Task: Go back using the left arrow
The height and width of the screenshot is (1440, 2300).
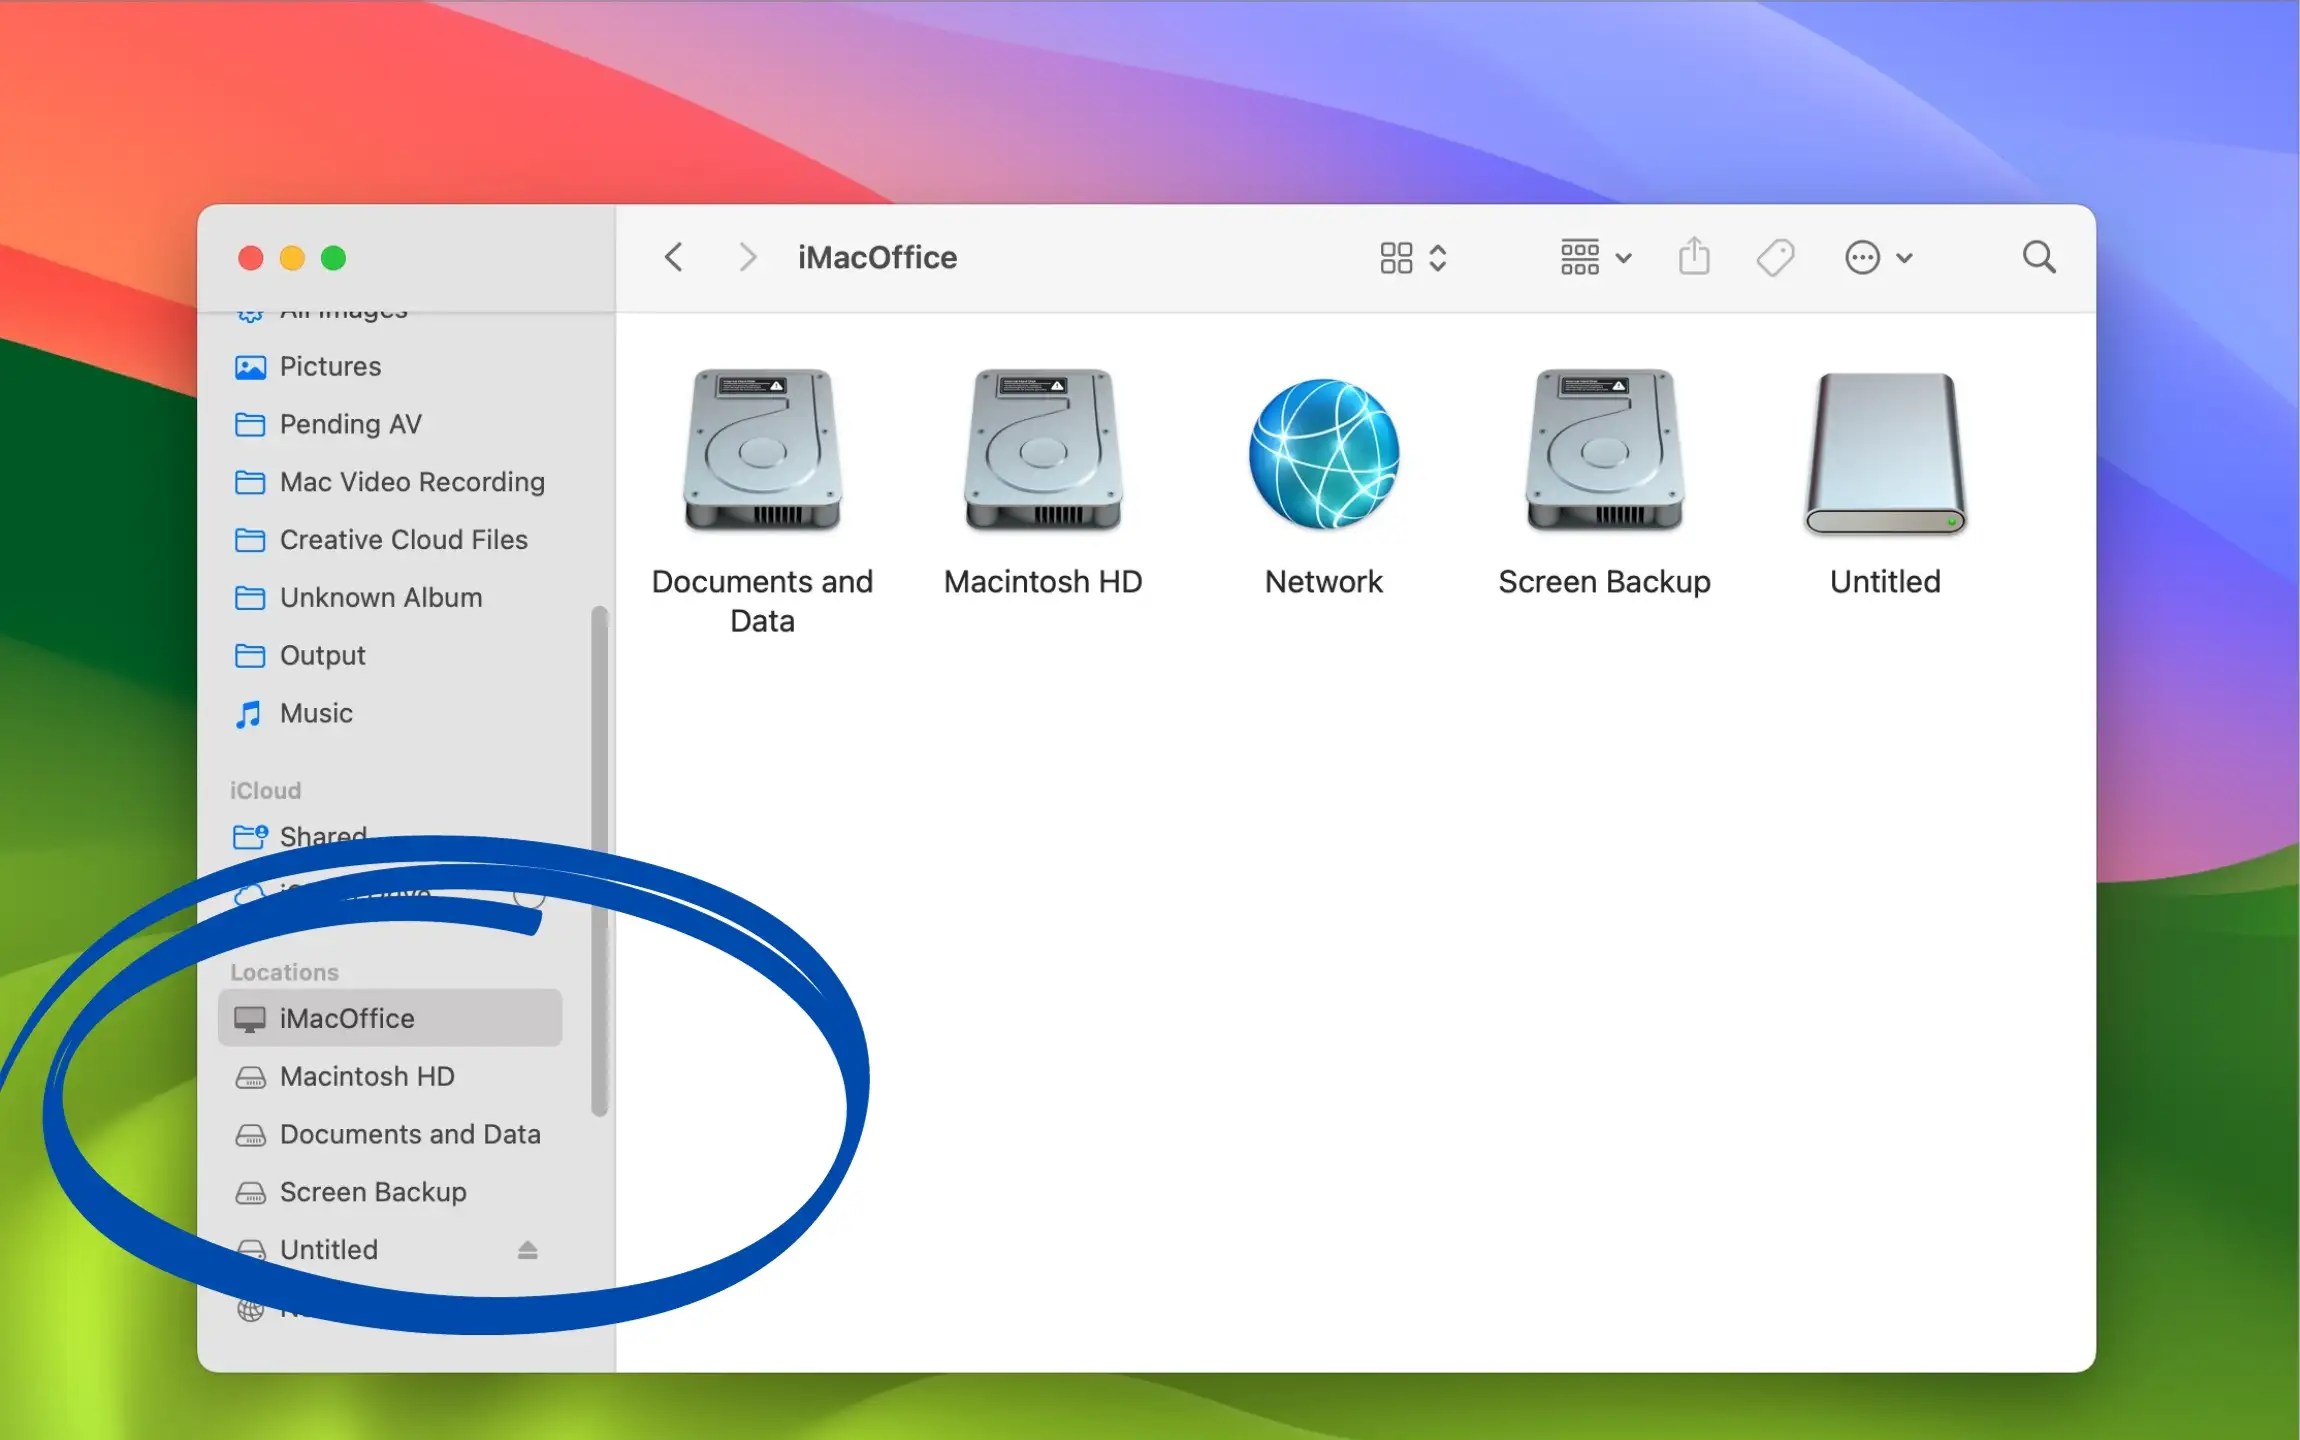Action: click(x=674, y=257)
